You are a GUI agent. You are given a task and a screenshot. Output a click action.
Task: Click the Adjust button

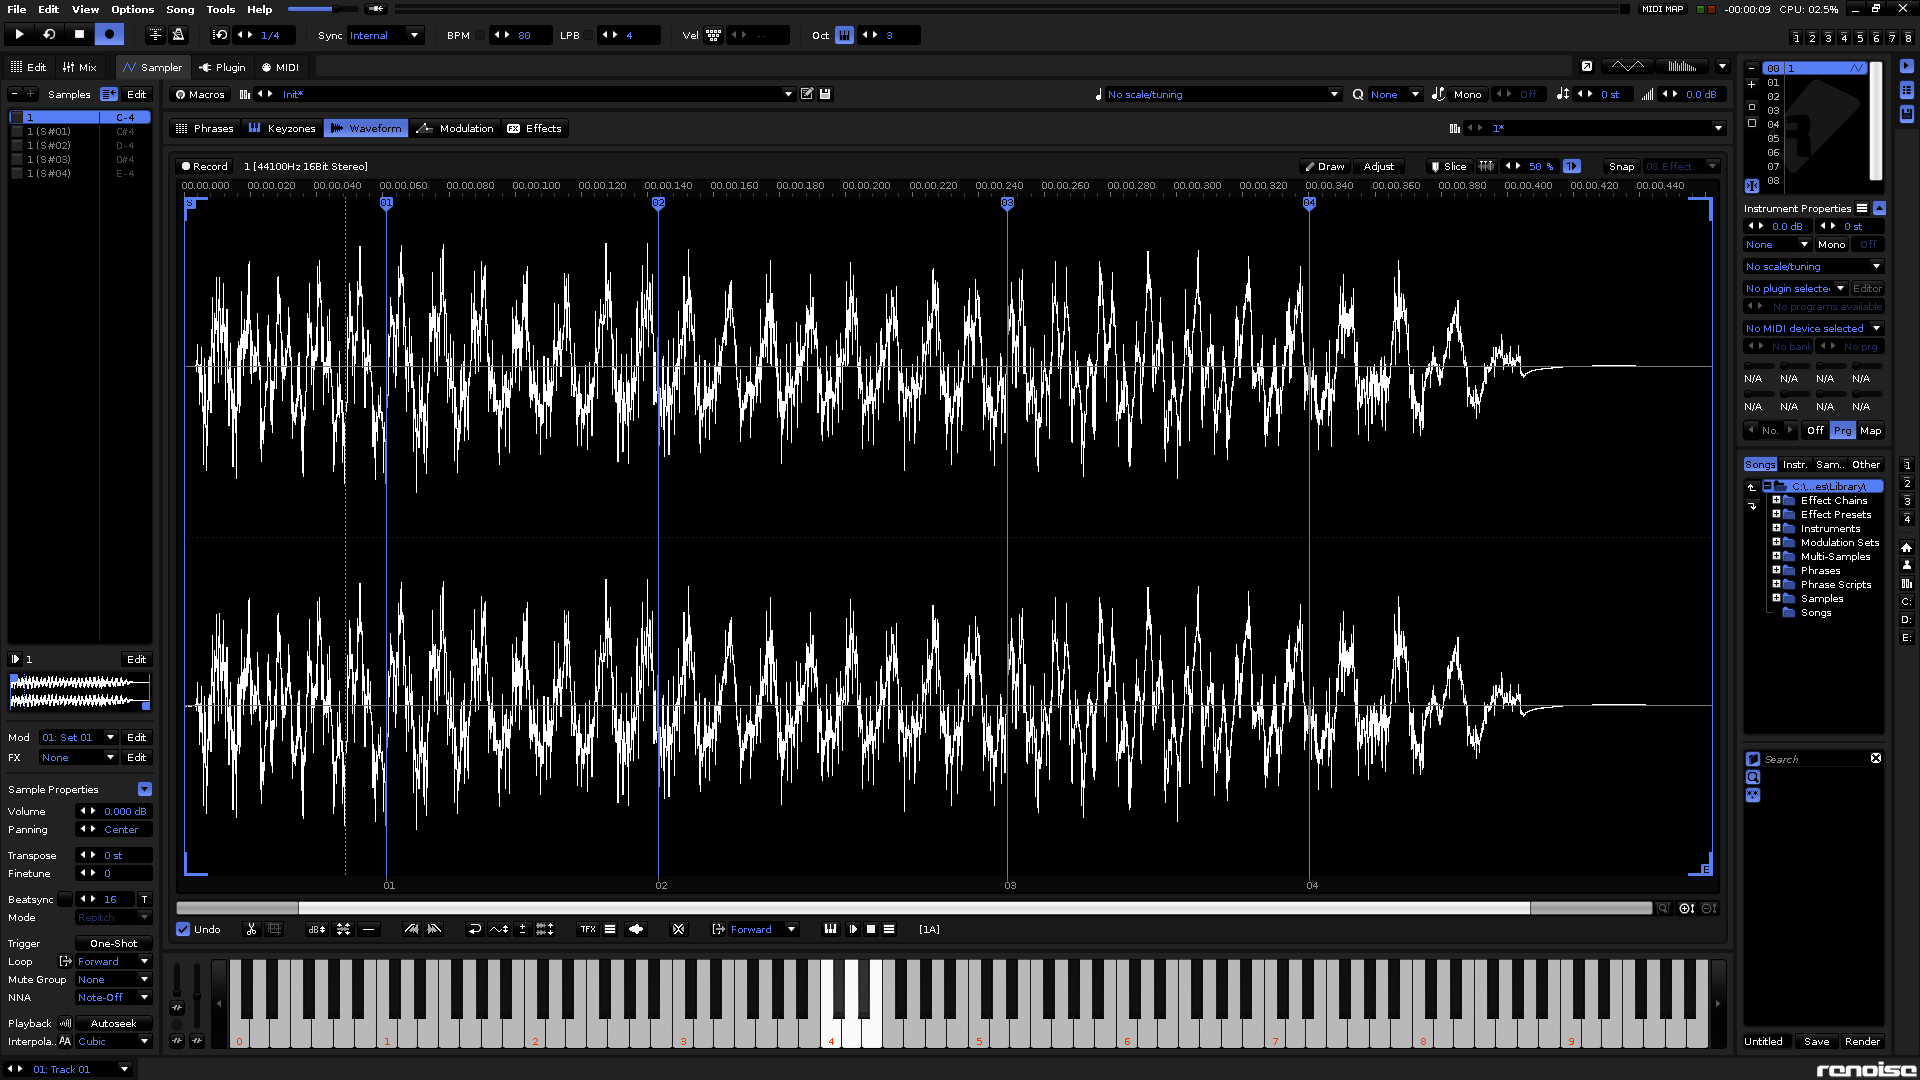1378,166
